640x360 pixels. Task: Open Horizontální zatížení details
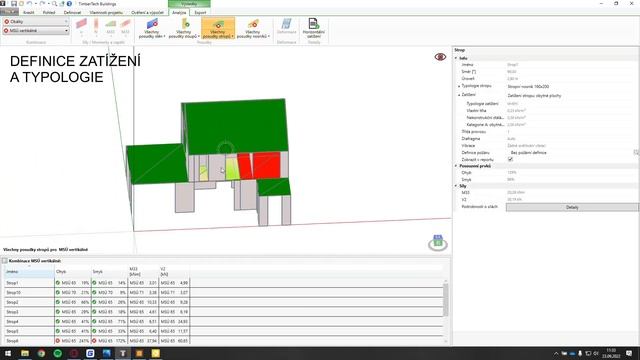pyautogui.click(x=313, y=28)
